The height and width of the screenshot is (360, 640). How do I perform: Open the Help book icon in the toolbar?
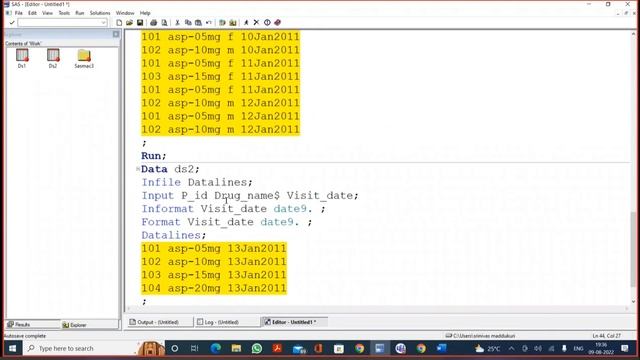pyautogui.click(x=278, y=22)
